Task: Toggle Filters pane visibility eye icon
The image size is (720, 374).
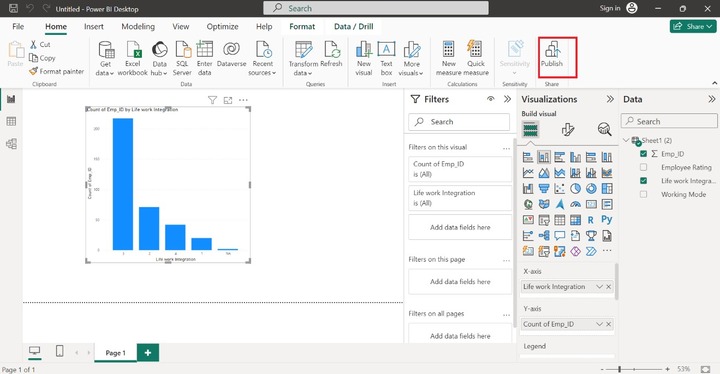Action: pos(491,99)
